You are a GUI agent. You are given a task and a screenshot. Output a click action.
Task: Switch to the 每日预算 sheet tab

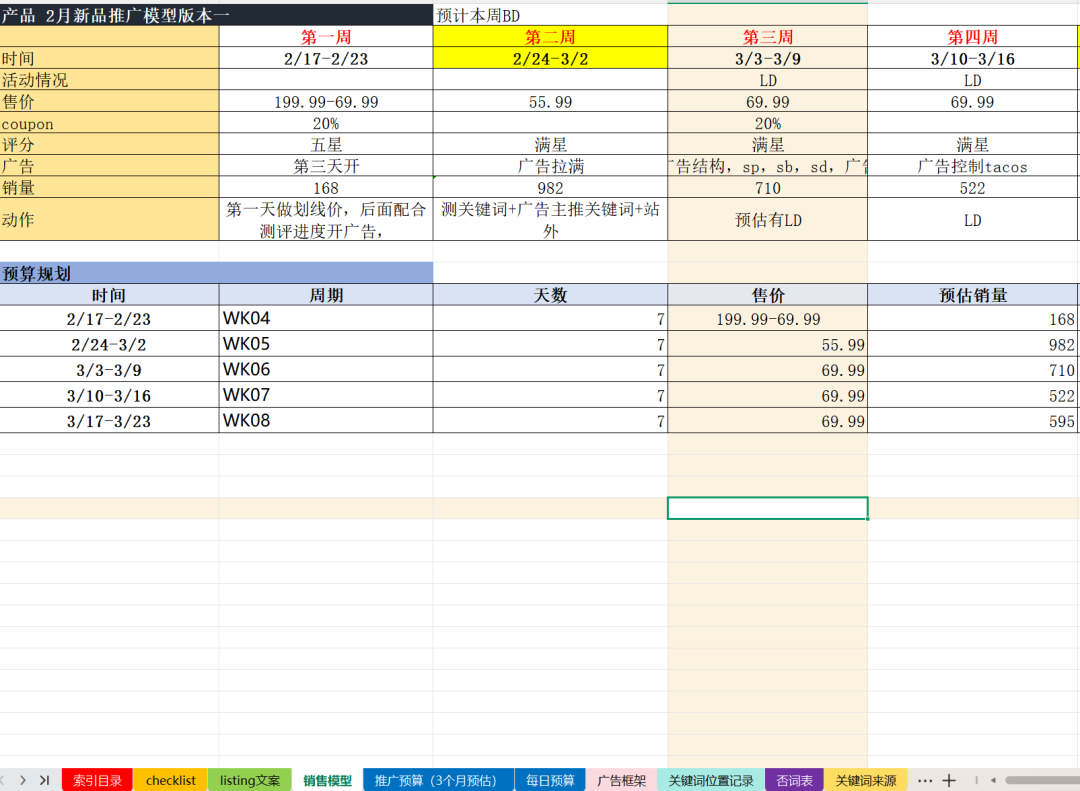pos(550,781)
